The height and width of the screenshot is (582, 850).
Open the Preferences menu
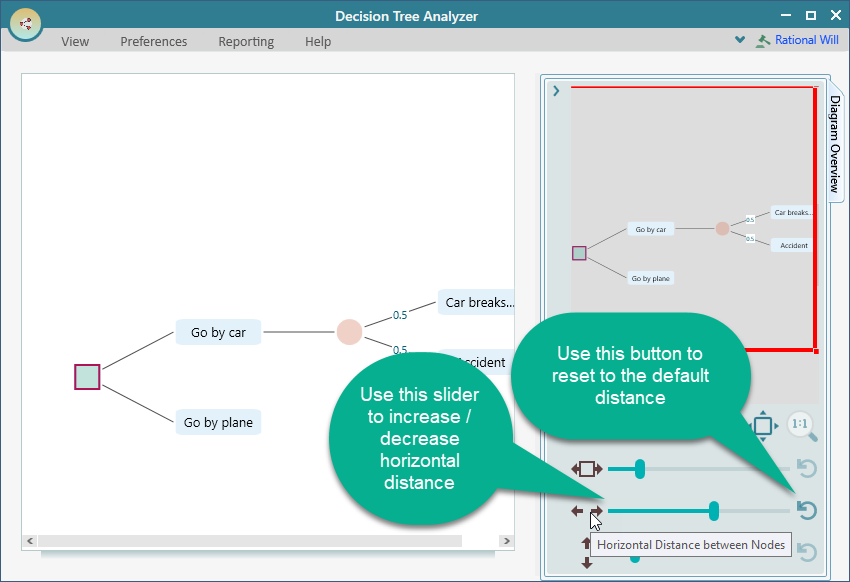(154, 42)
